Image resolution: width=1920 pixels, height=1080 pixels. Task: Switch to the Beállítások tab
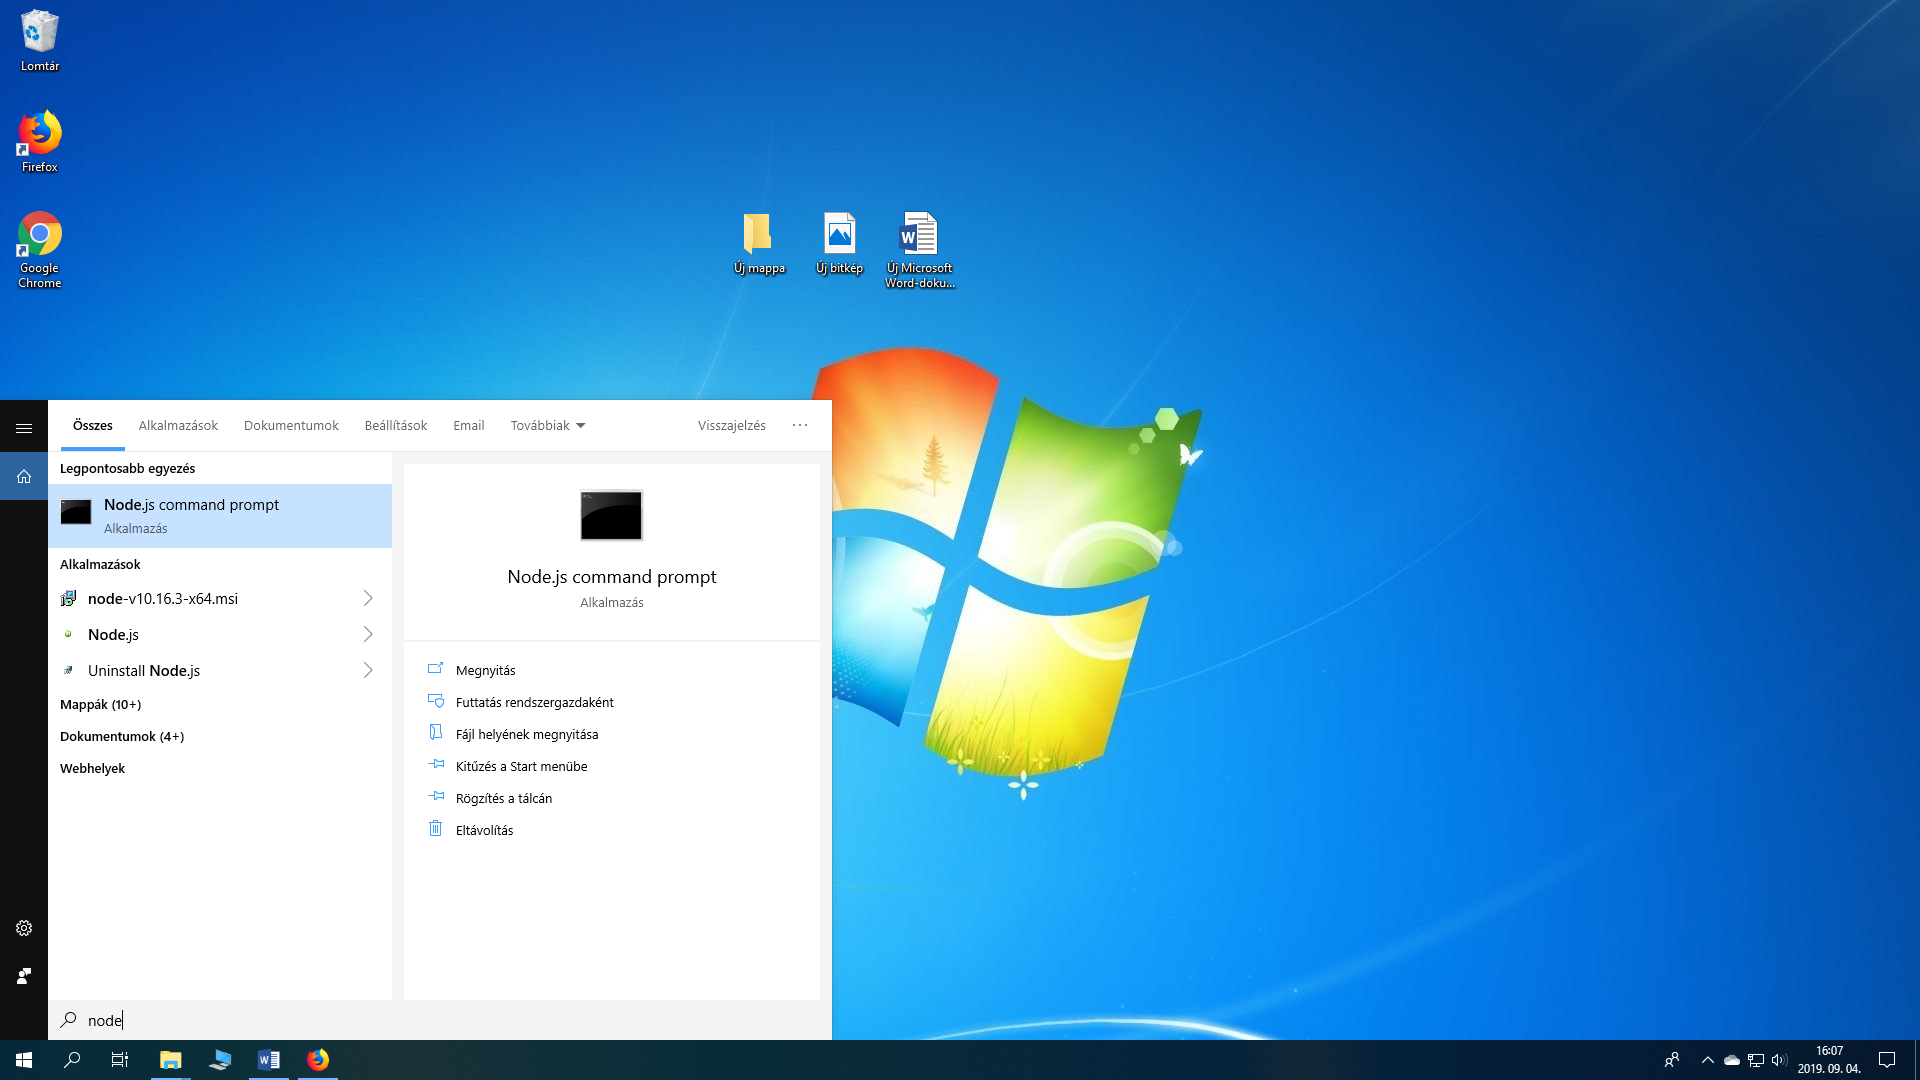pyautogui.click(x=396, y=426)
